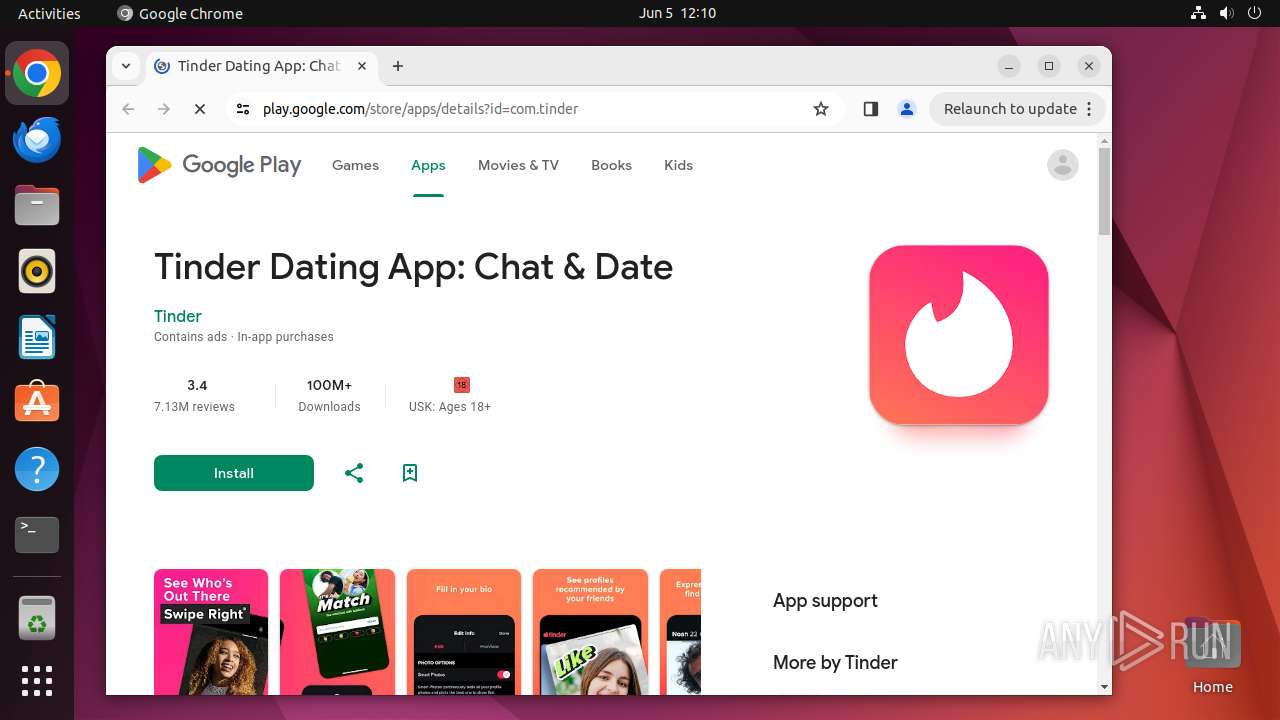
Task: Open the Swipe Right screenshot thumbnail
Action: tap(211, 632)
